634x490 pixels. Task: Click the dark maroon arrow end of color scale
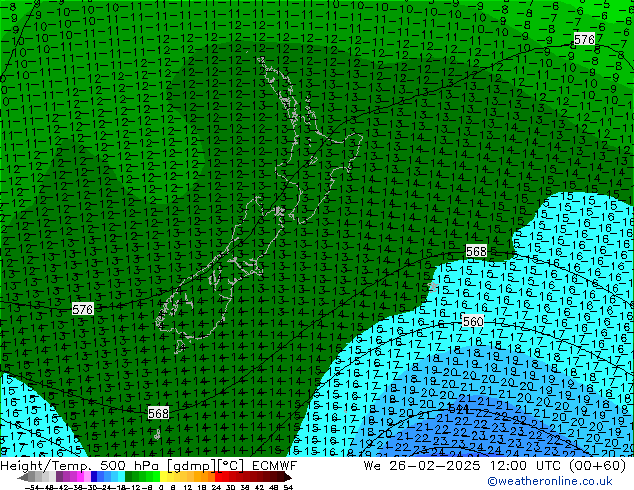(287, 477)
